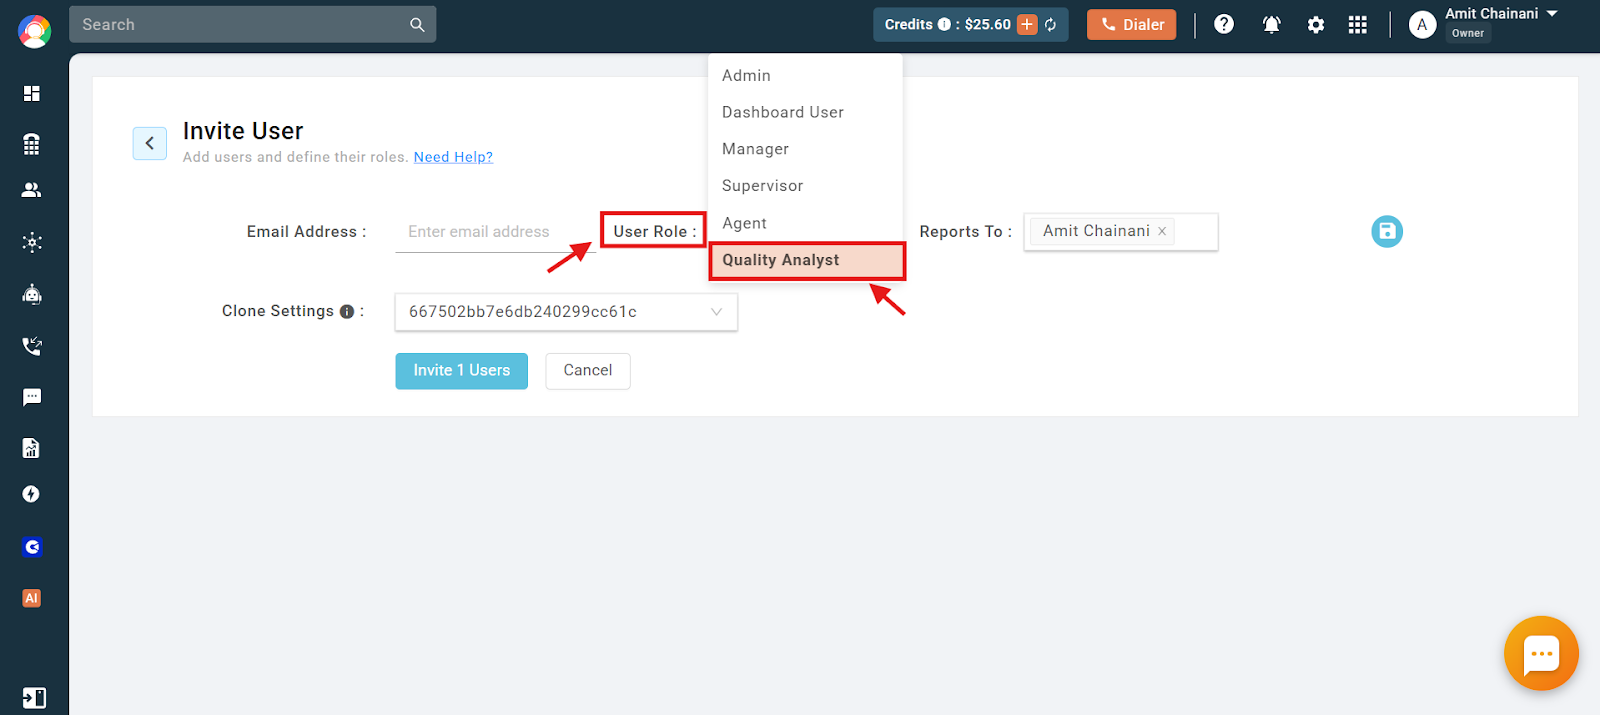Viewport: 1600px width, 715px height.
Task: Open the dashboard grid icon in sidebar
Action: [x=32, y=93]
